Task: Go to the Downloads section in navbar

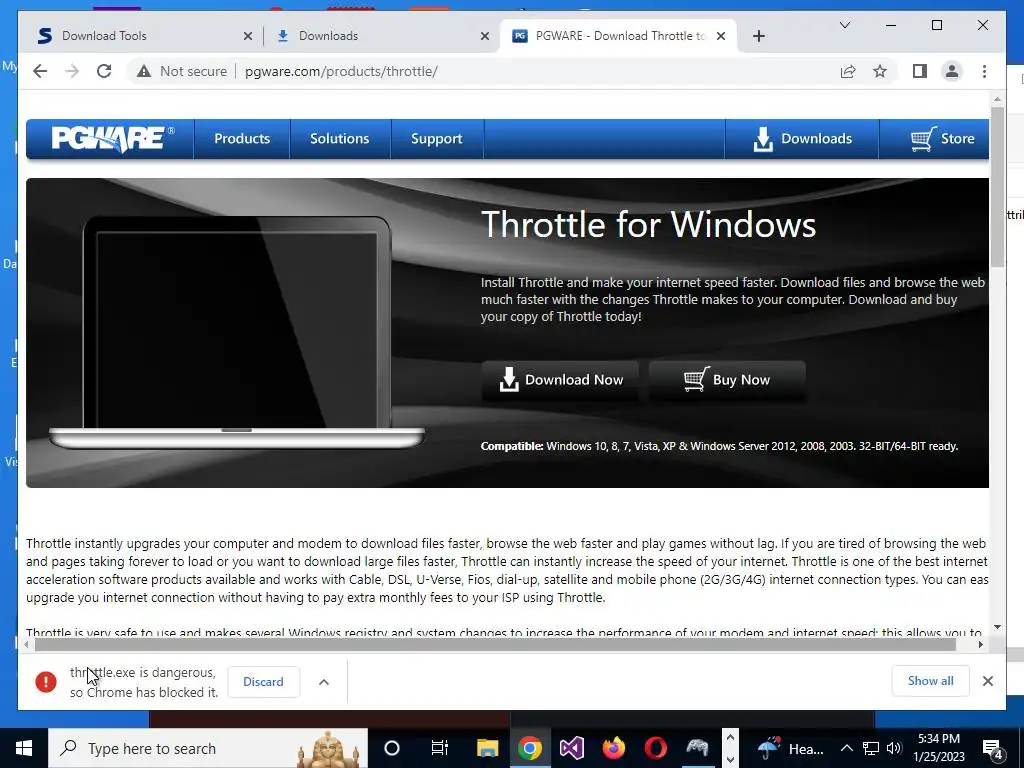Action: coord(802,138)
